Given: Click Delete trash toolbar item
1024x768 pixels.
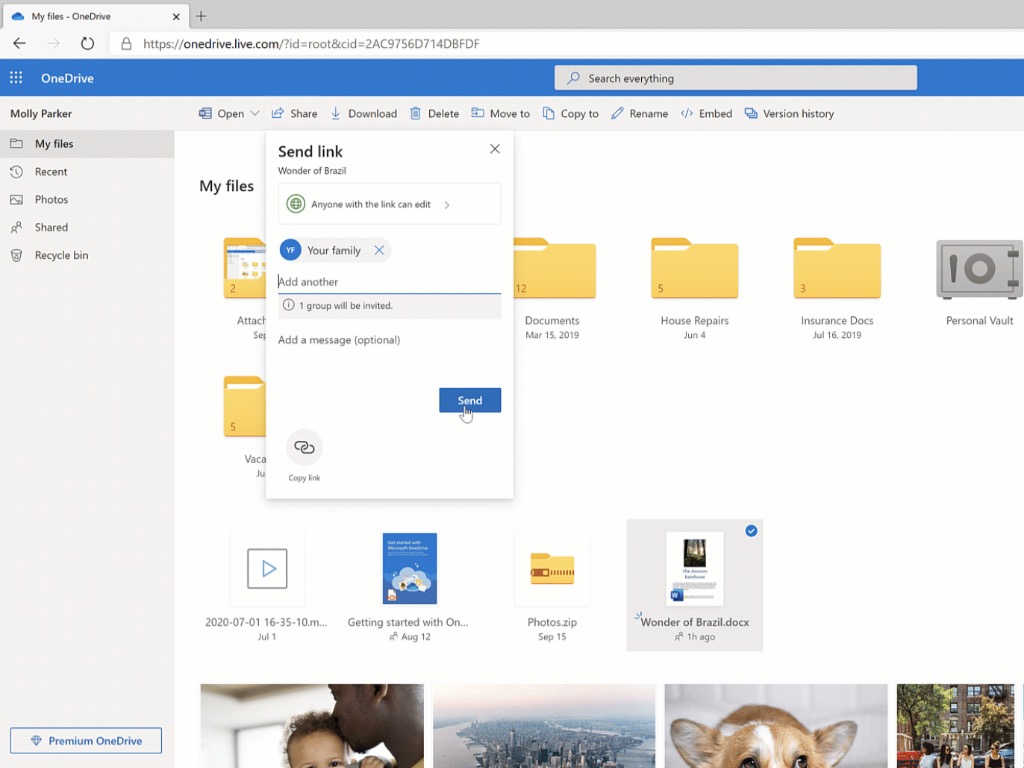Looking at the screenshot, I should 434,114.
